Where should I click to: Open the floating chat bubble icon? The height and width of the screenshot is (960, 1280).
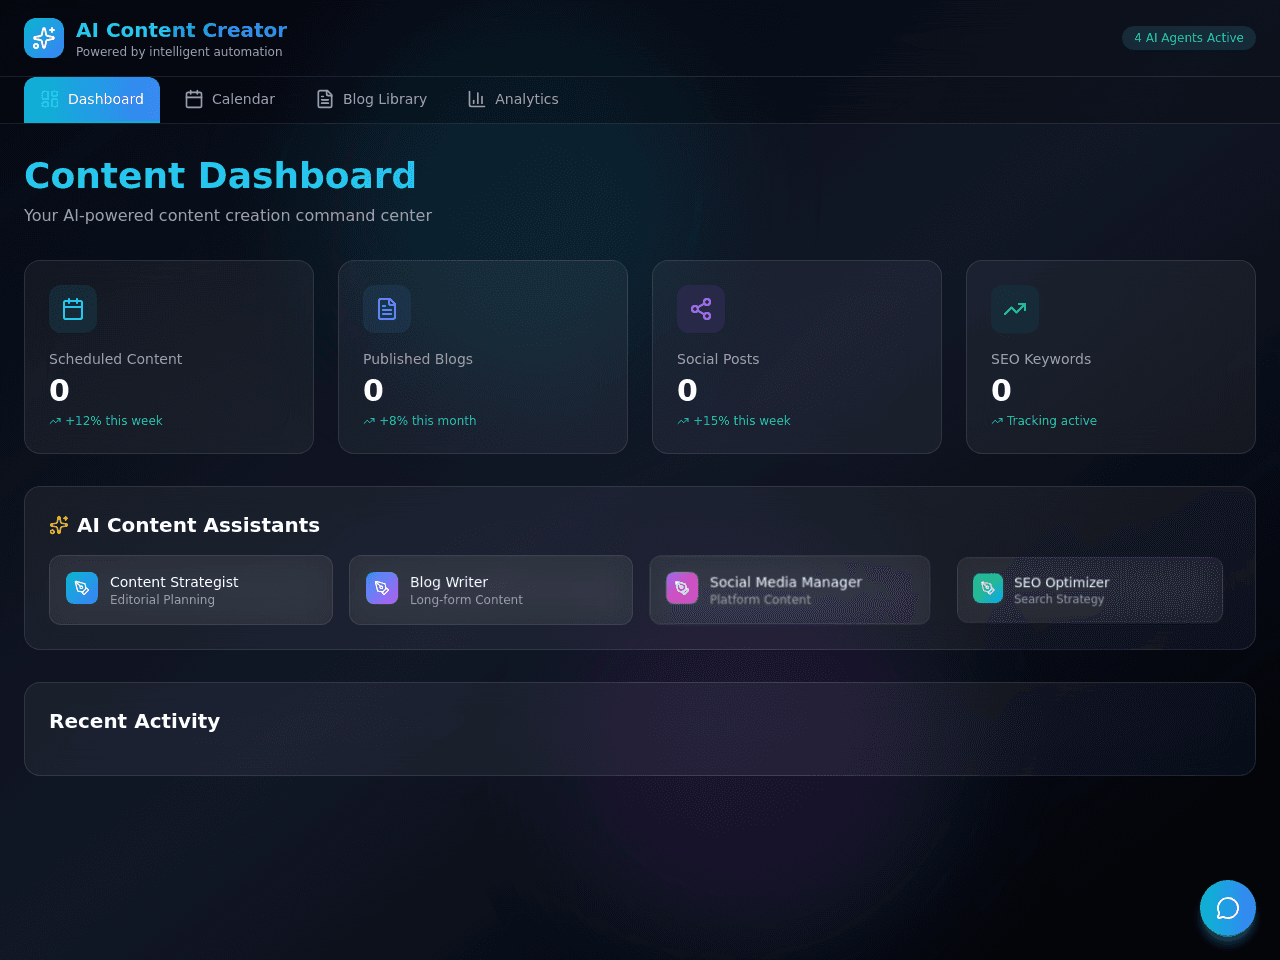click(x=1228, y=908)
